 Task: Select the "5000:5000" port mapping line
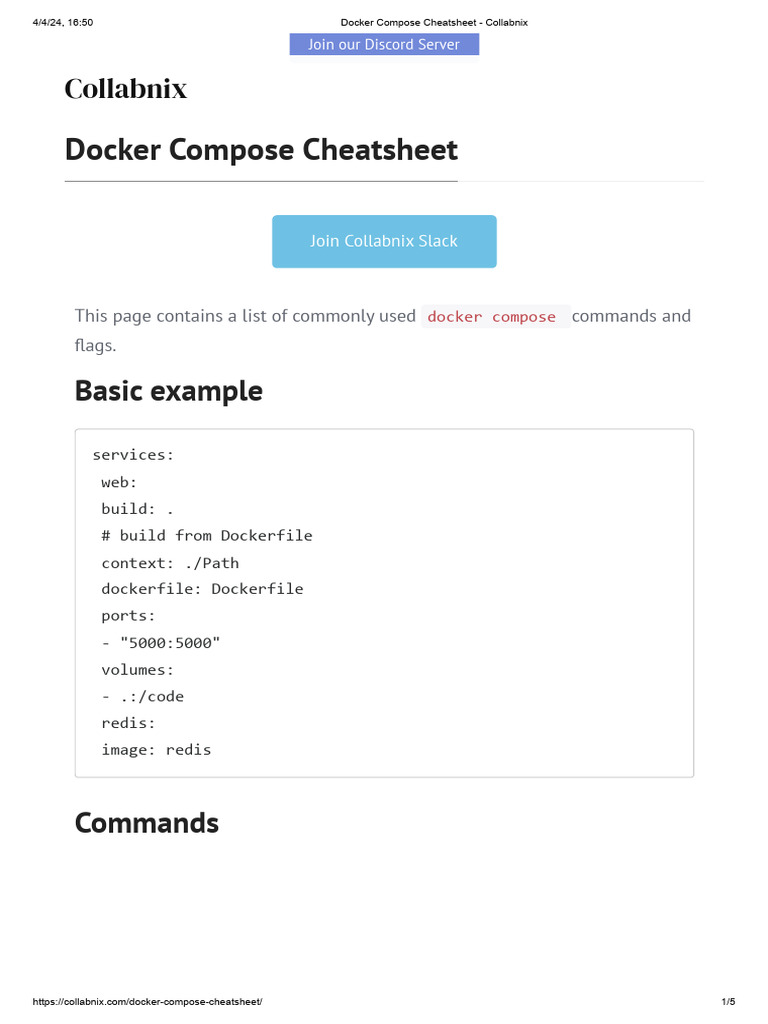pyautogui.click(x=161, y=643)
